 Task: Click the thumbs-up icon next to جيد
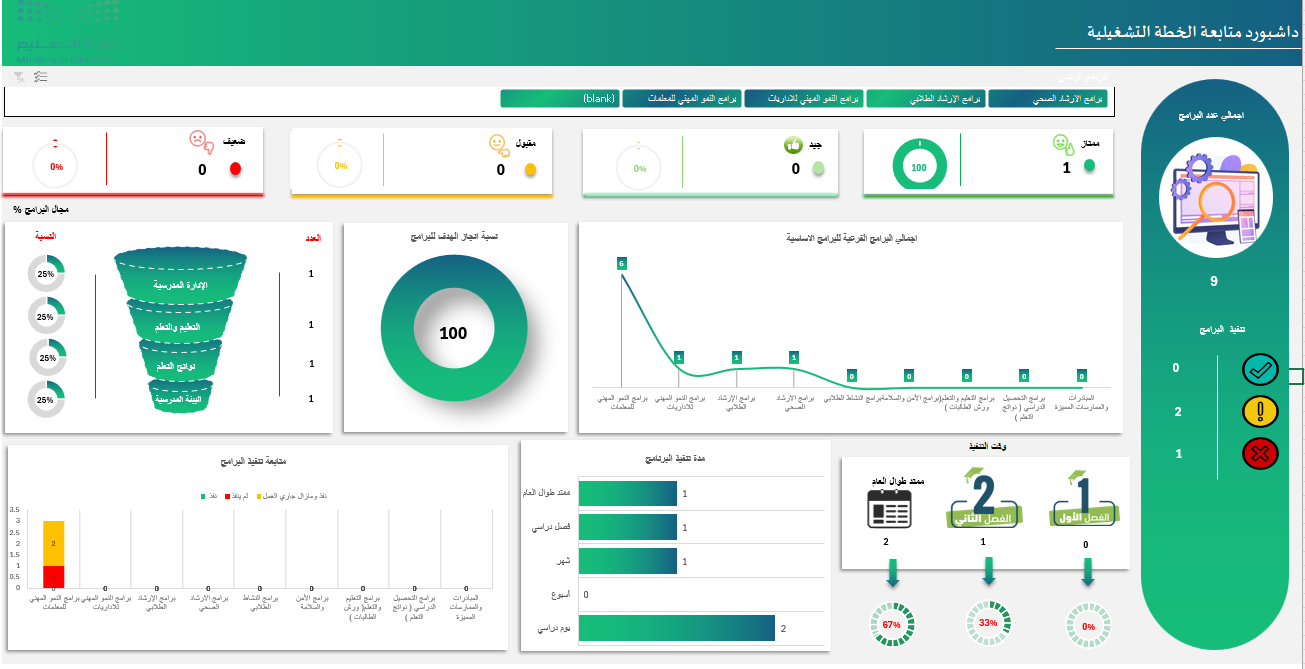pyautogui.click(x=793, y=145)
